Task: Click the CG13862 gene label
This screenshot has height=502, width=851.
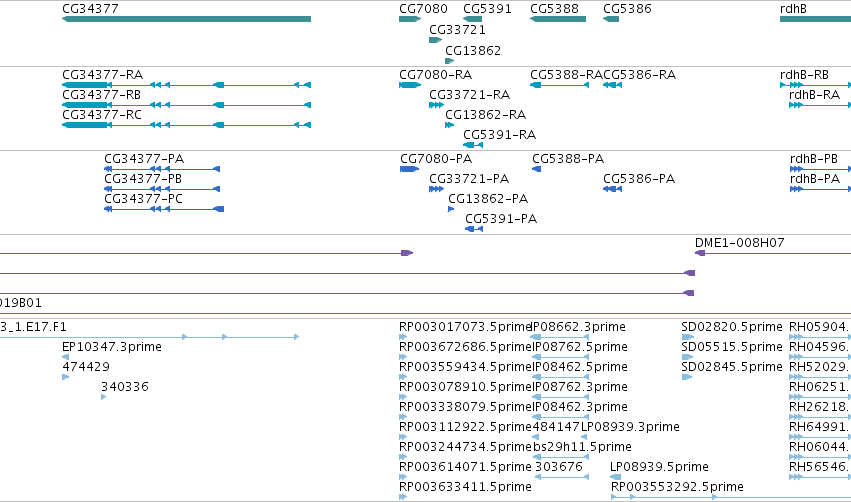Action: (x=473, y=50)
